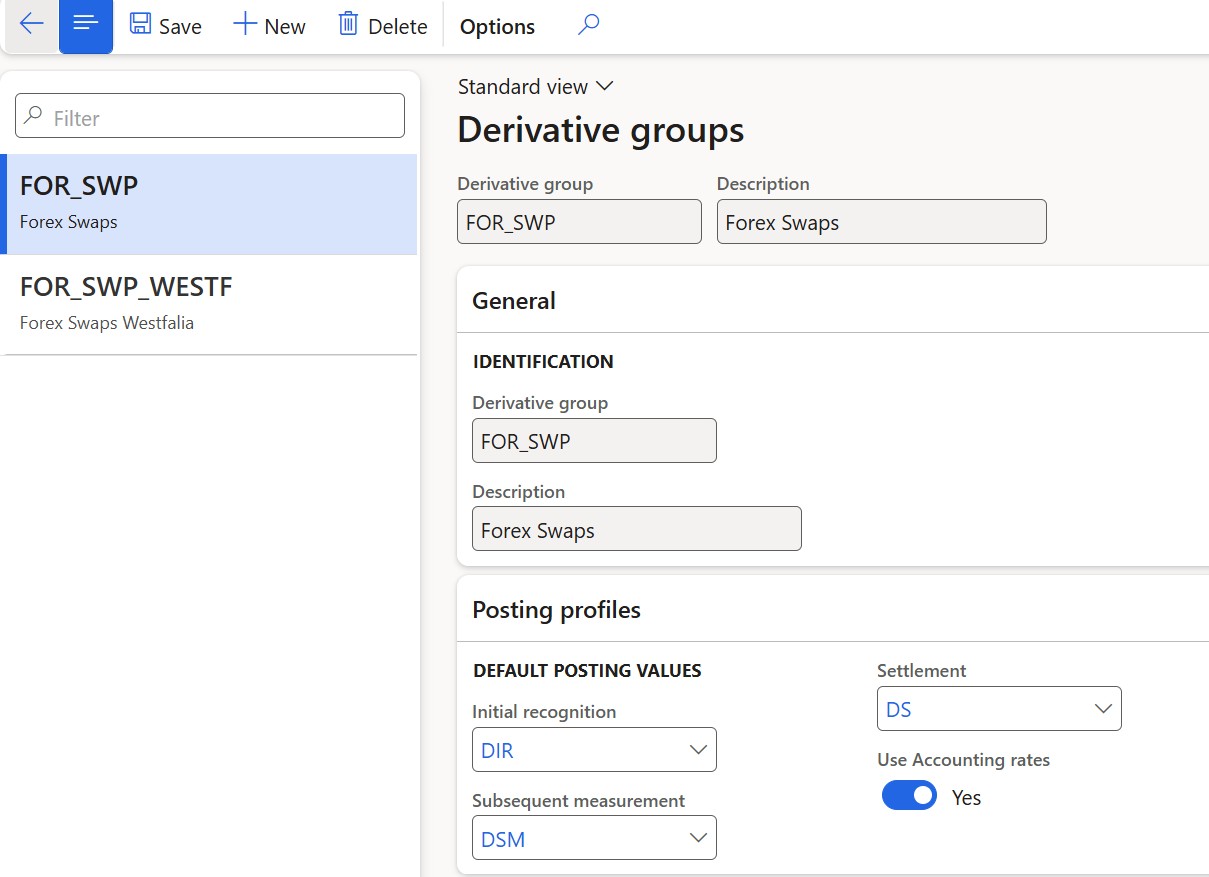
Task: Toggle the list pane hamburger icon
Action: coord(86,25)
